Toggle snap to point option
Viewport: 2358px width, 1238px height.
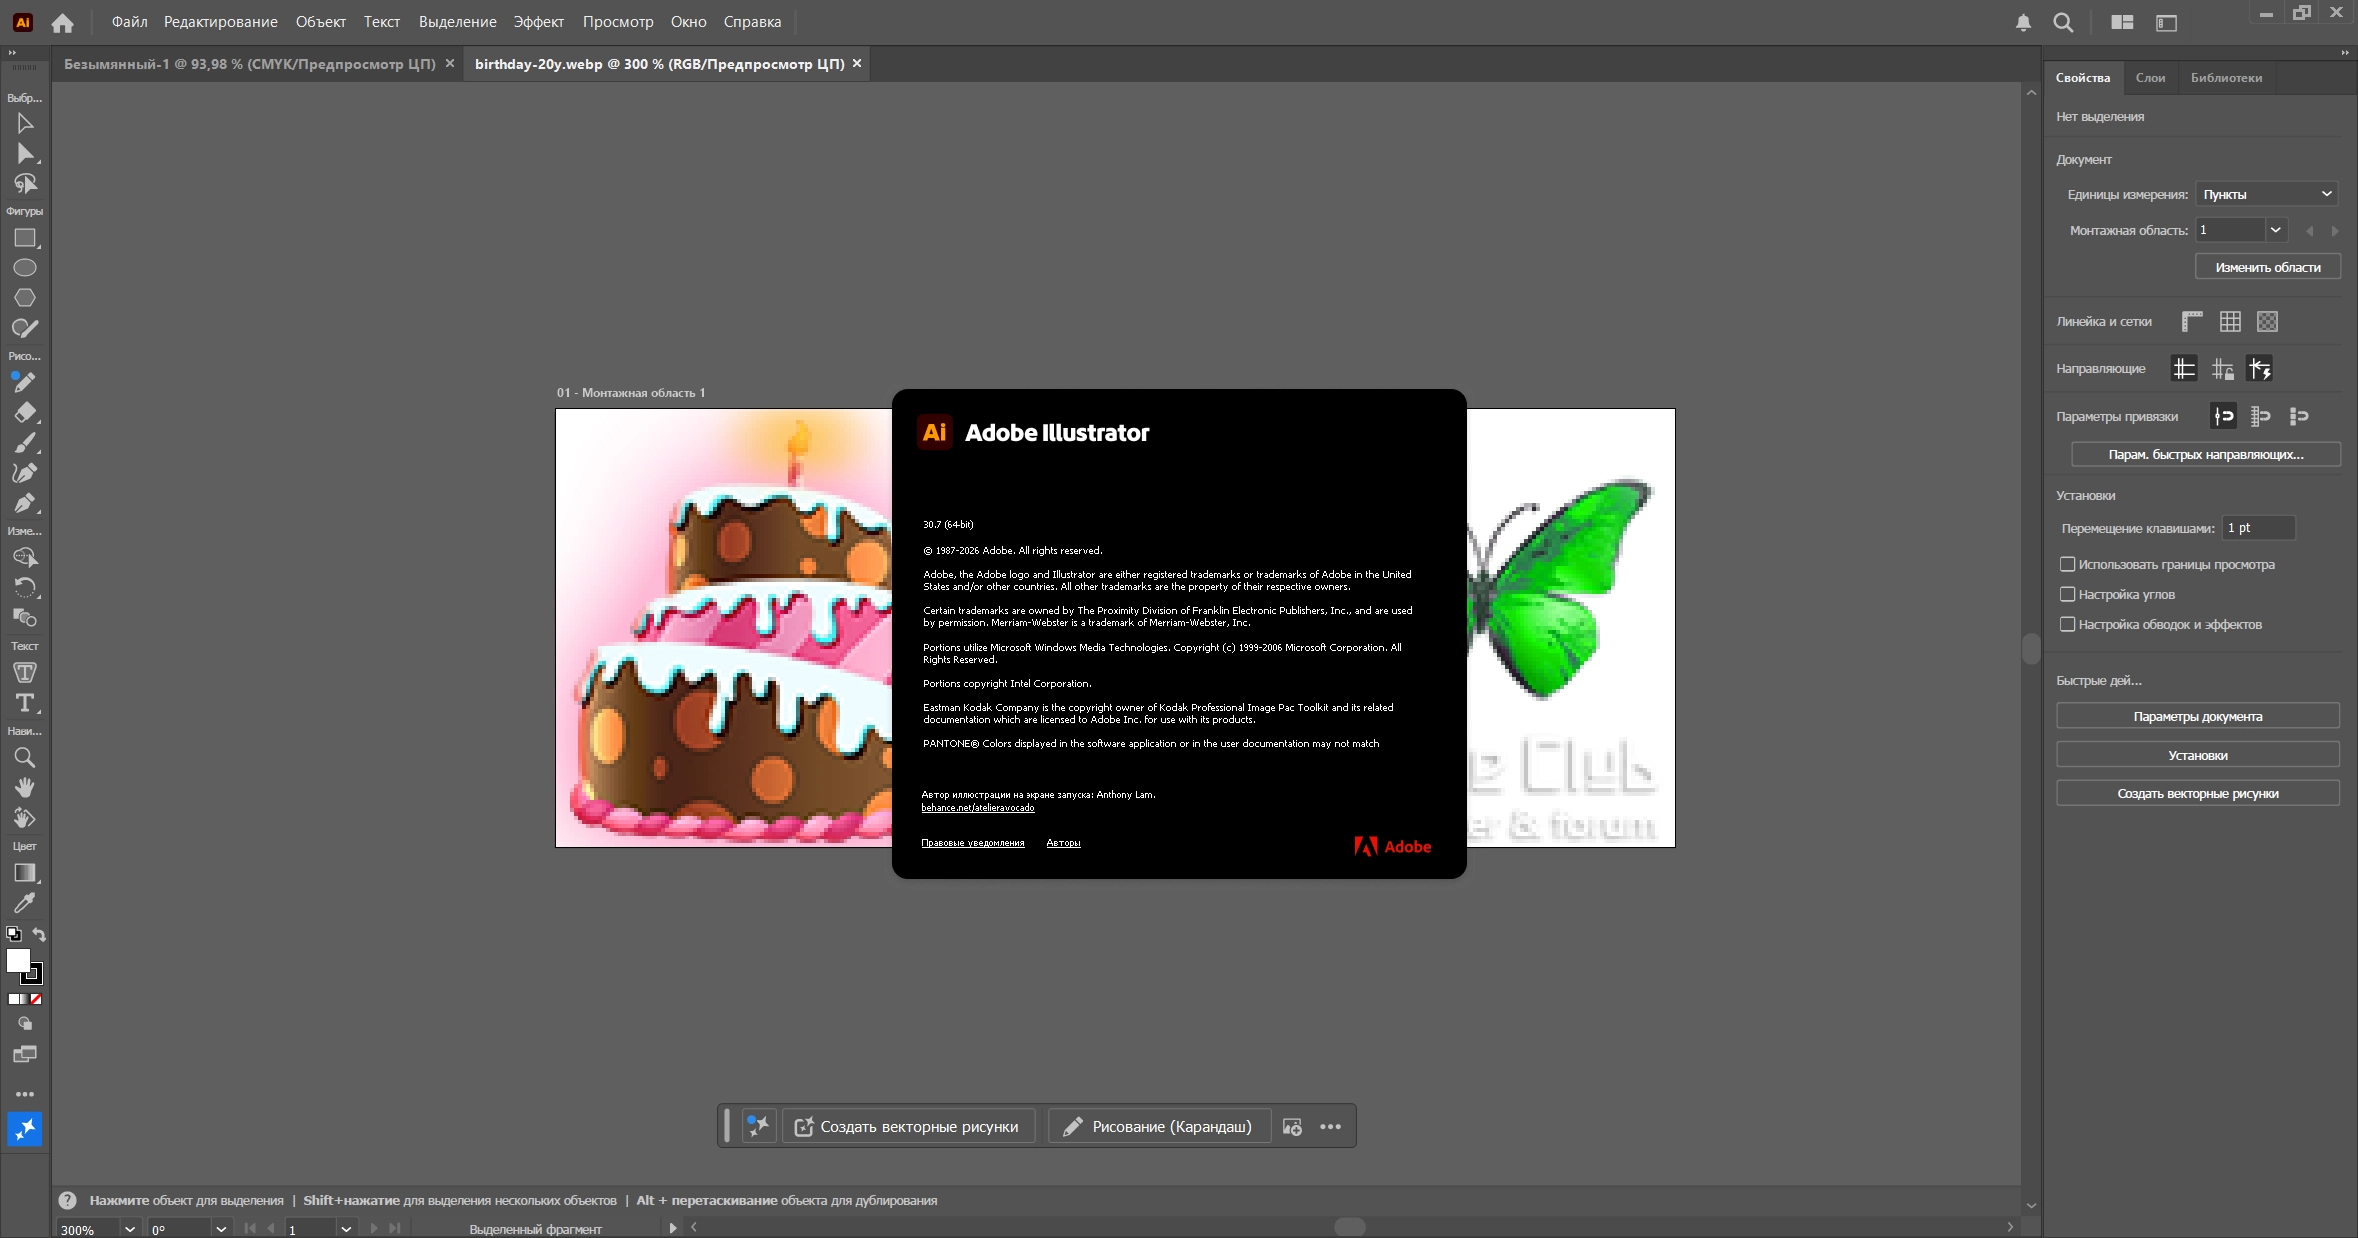click(x=2224, y=416)
